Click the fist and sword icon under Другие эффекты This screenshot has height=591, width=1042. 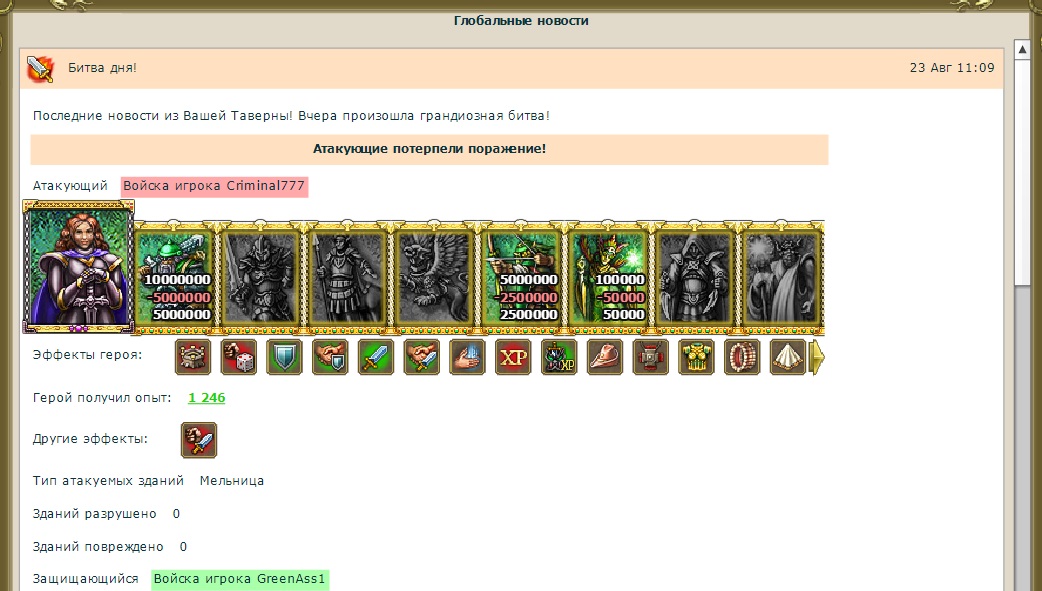pos(199,440)
